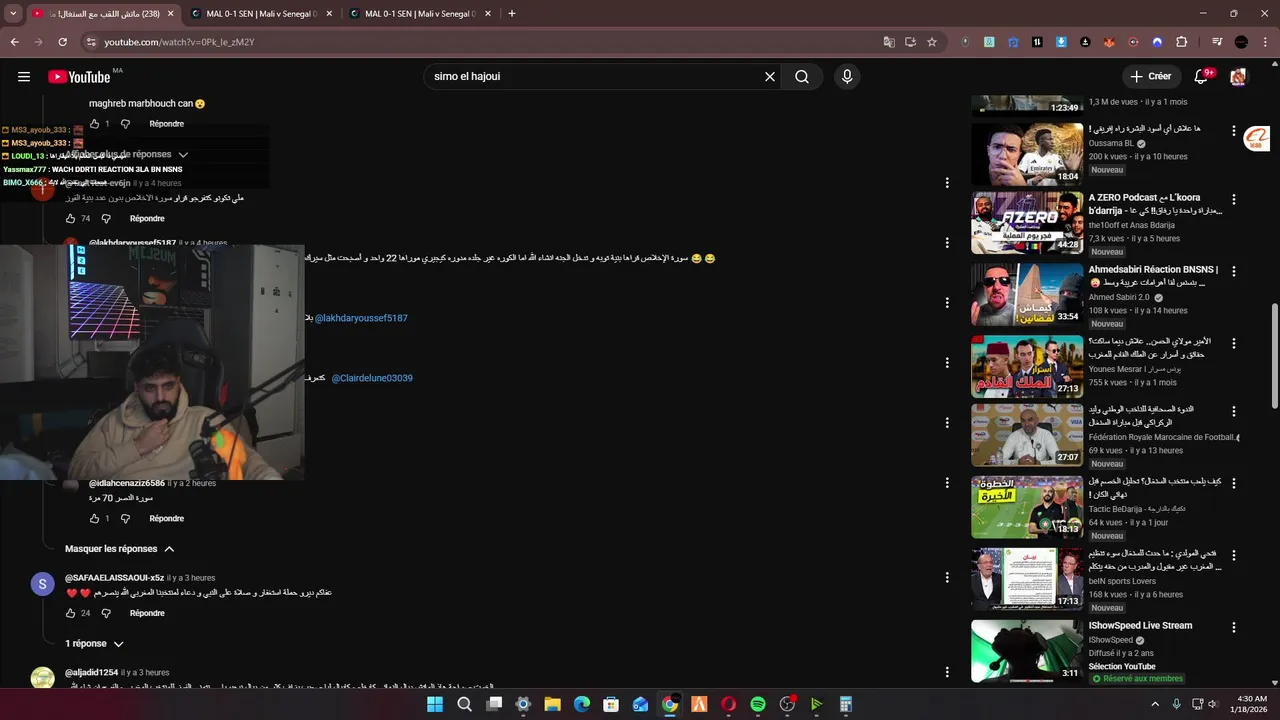Collapse replies via 'Masquer les réponses'
Image resolution: width=1280 pixels, height=720 pixels.
[120, 549]
